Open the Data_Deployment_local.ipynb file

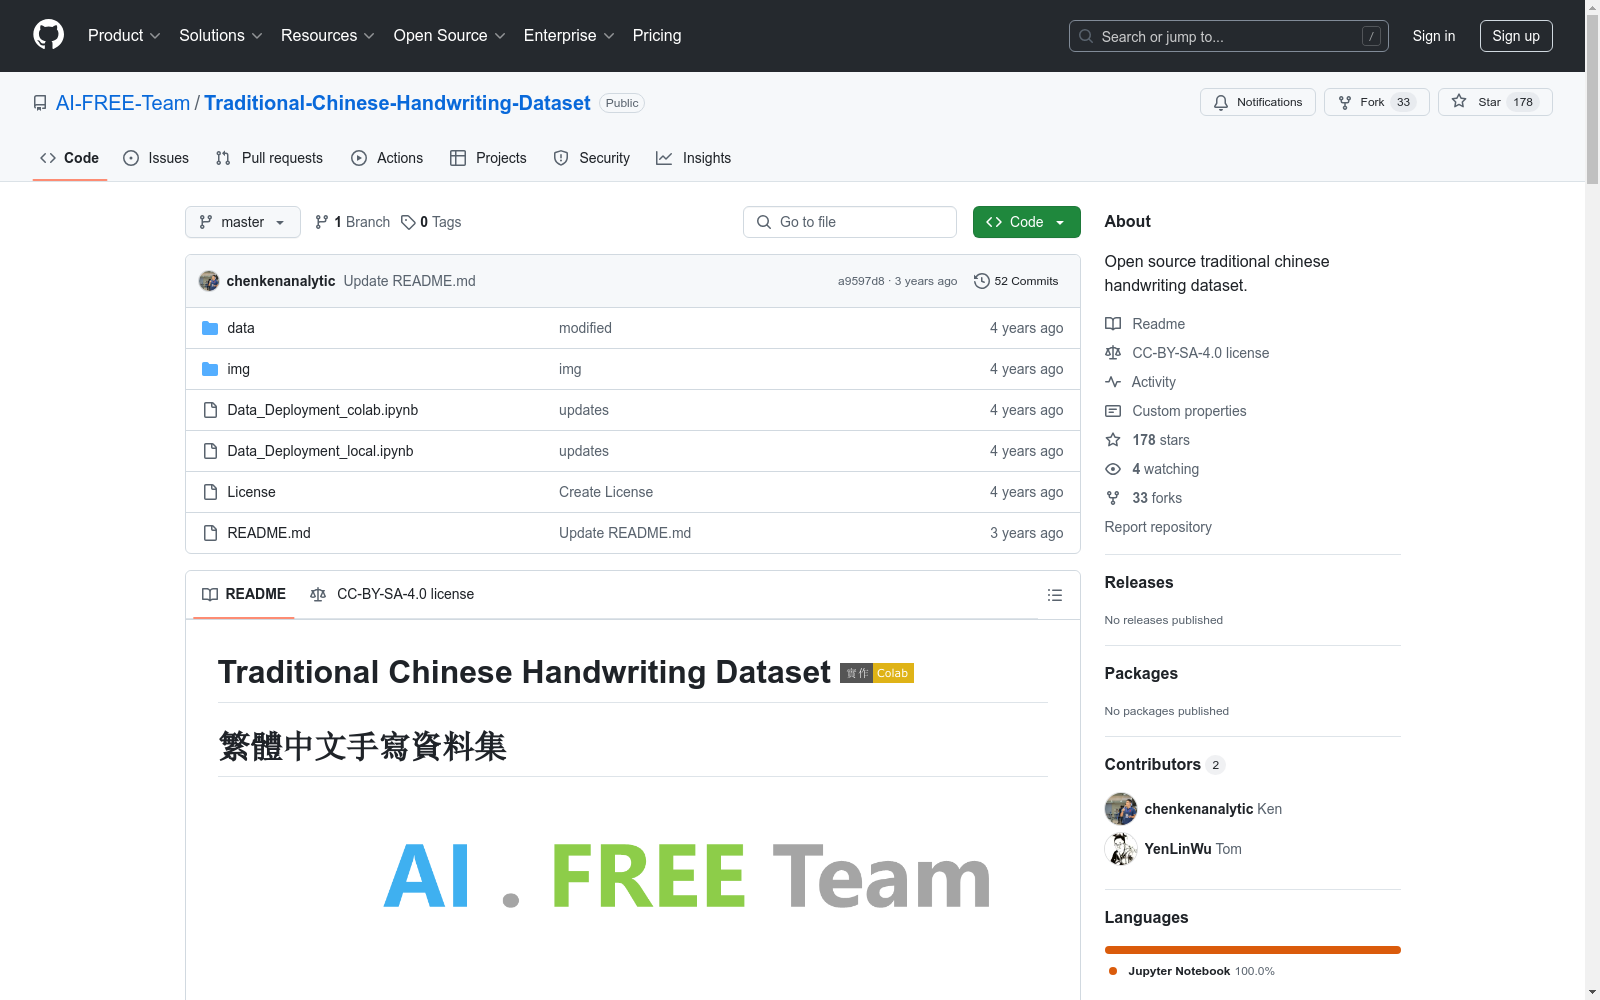[320, 451]
